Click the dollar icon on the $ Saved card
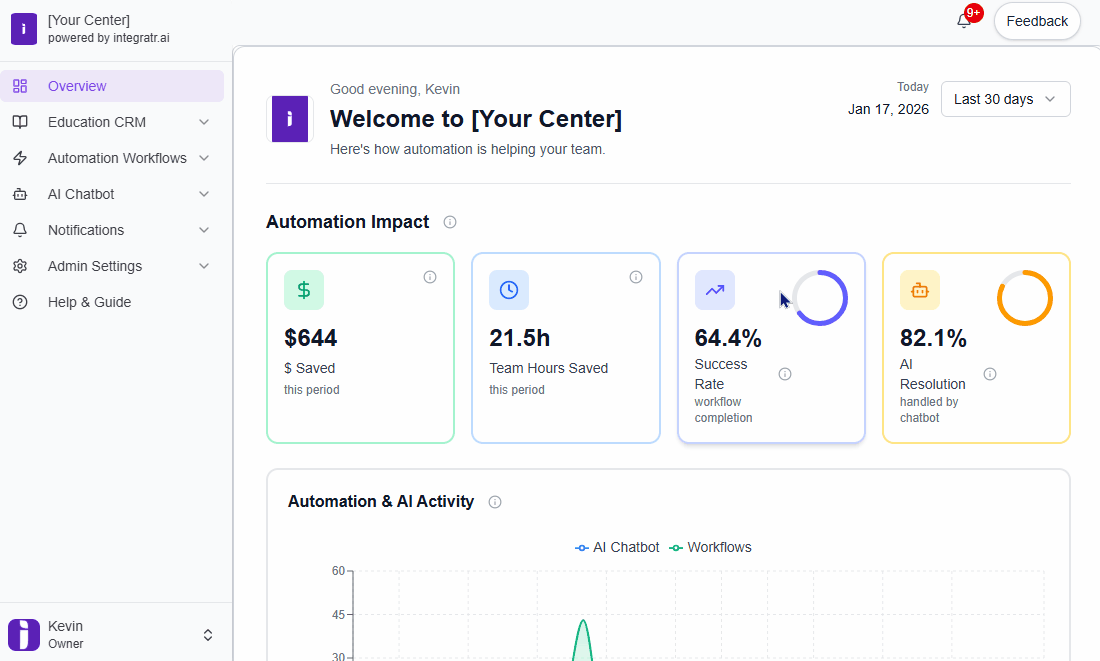The image size is (1100, 661). tap(302, 289)
